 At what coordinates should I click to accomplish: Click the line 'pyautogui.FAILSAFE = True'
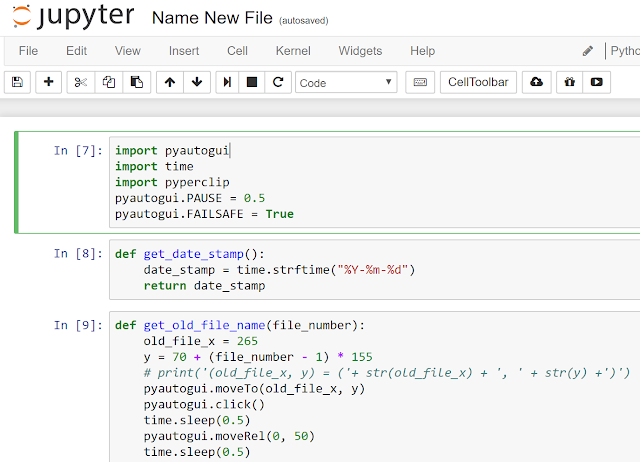coord(204,214)
